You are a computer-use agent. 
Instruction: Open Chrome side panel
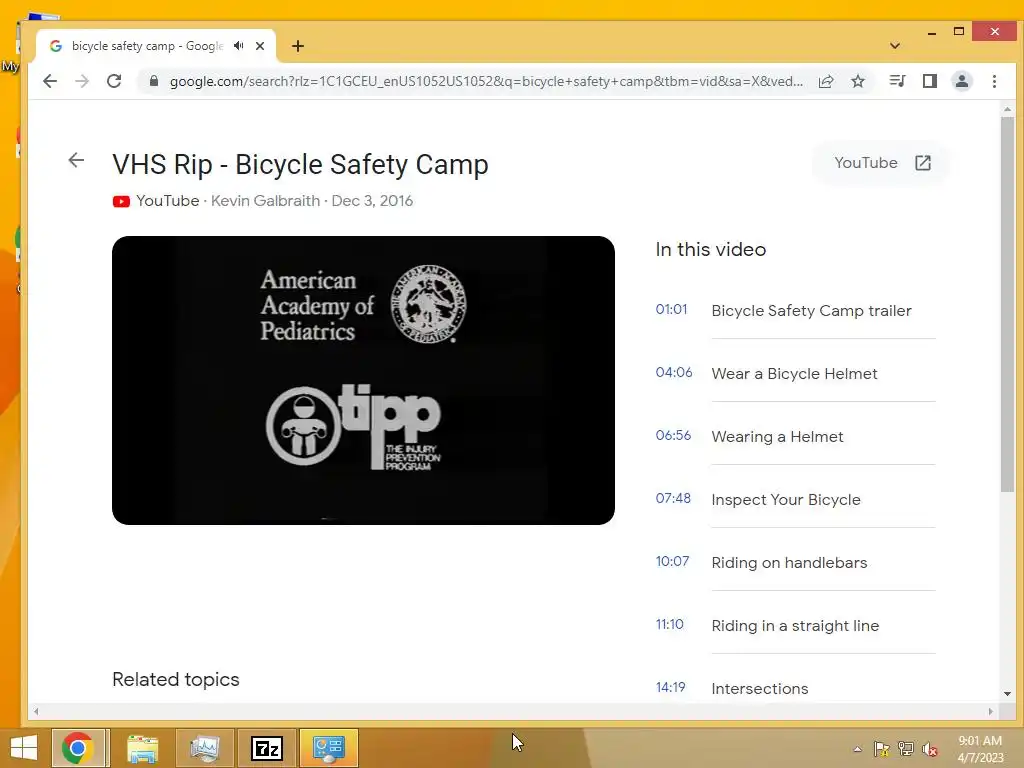(x=930, y=81)
